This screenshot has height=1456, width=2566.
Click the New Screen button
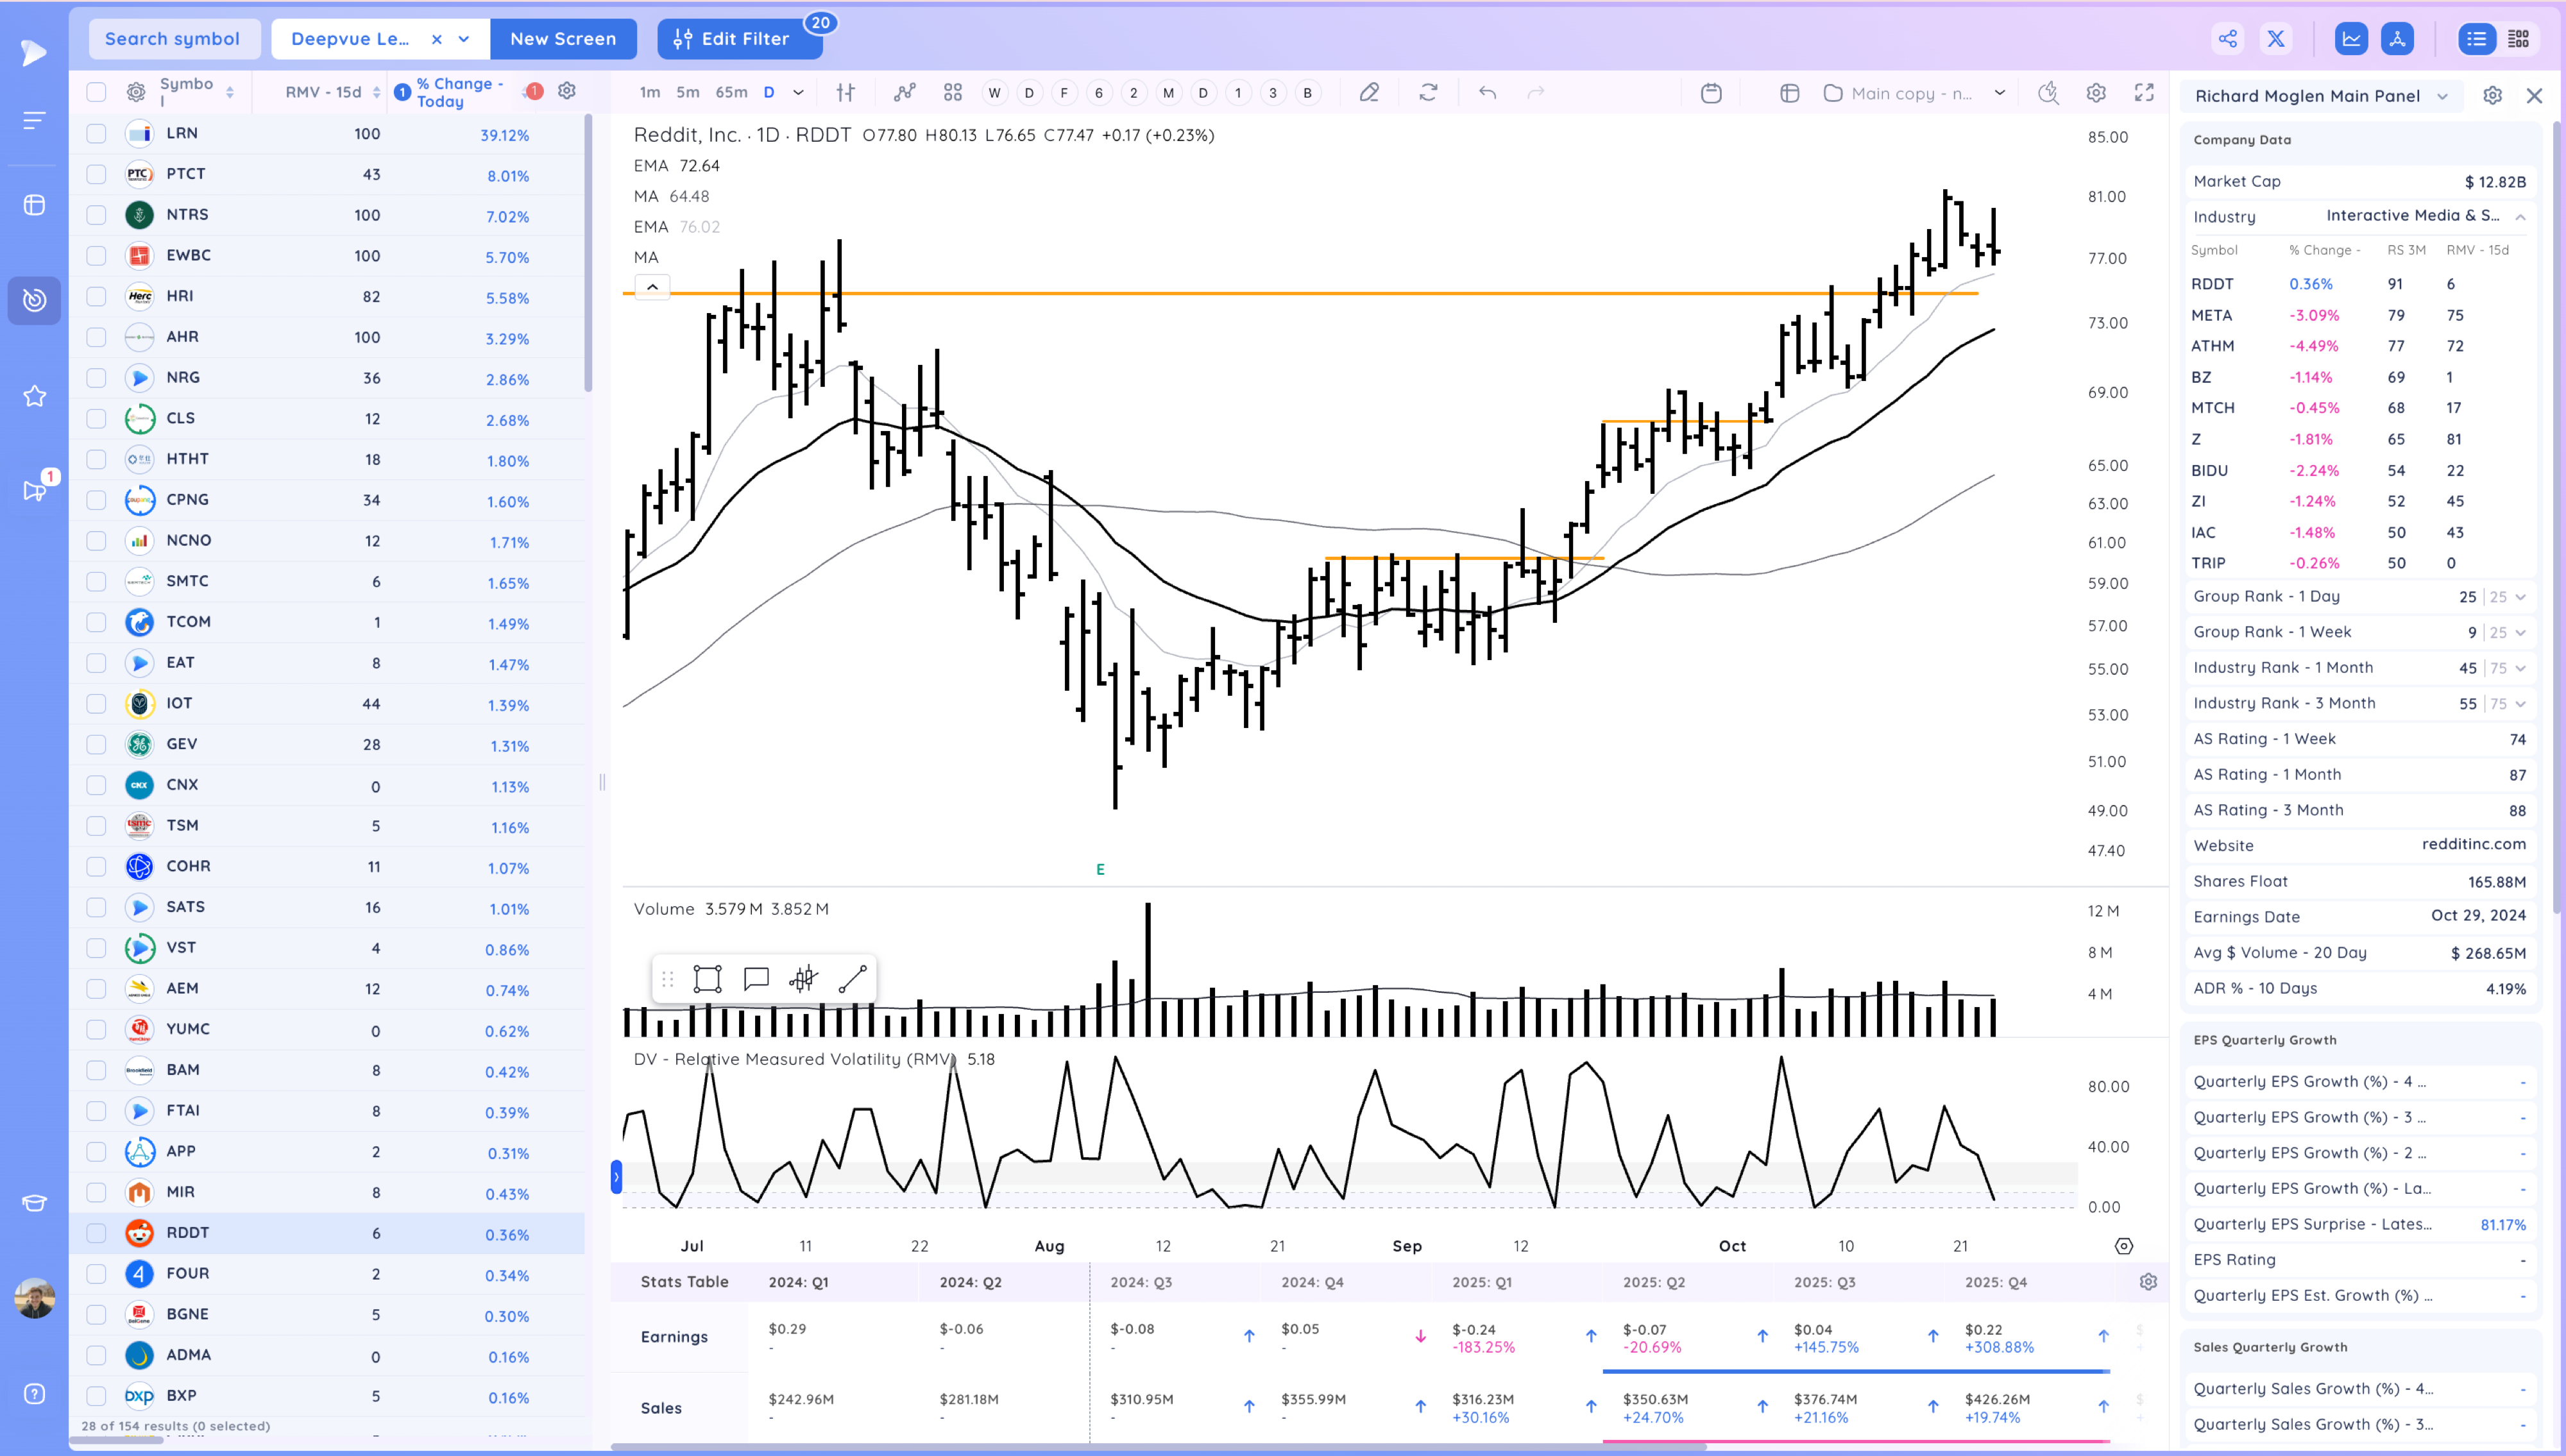pos(563,39)
